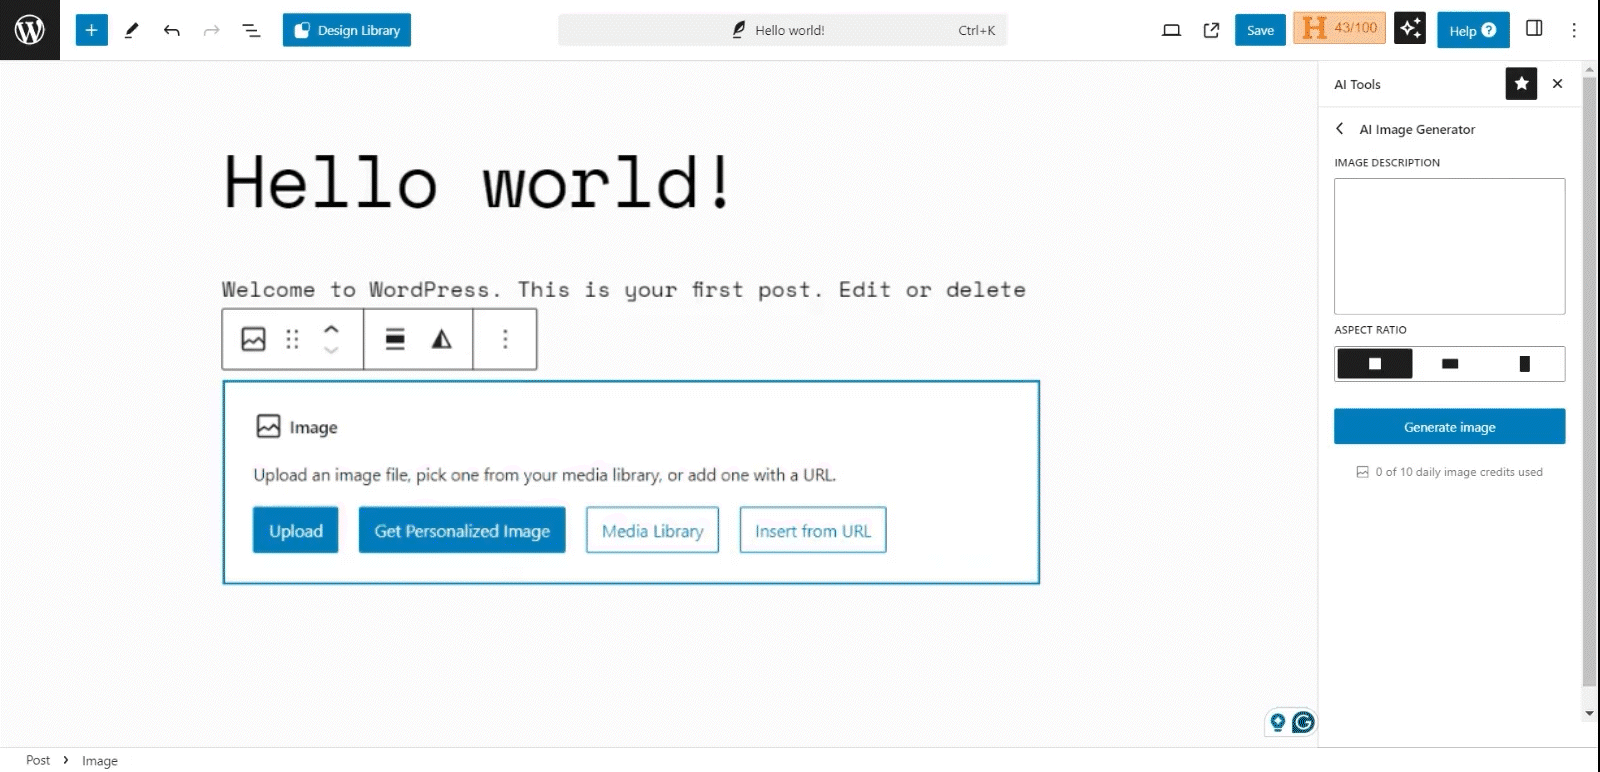
Task: Click Get Personalized Image
Action: coord(462,530)
